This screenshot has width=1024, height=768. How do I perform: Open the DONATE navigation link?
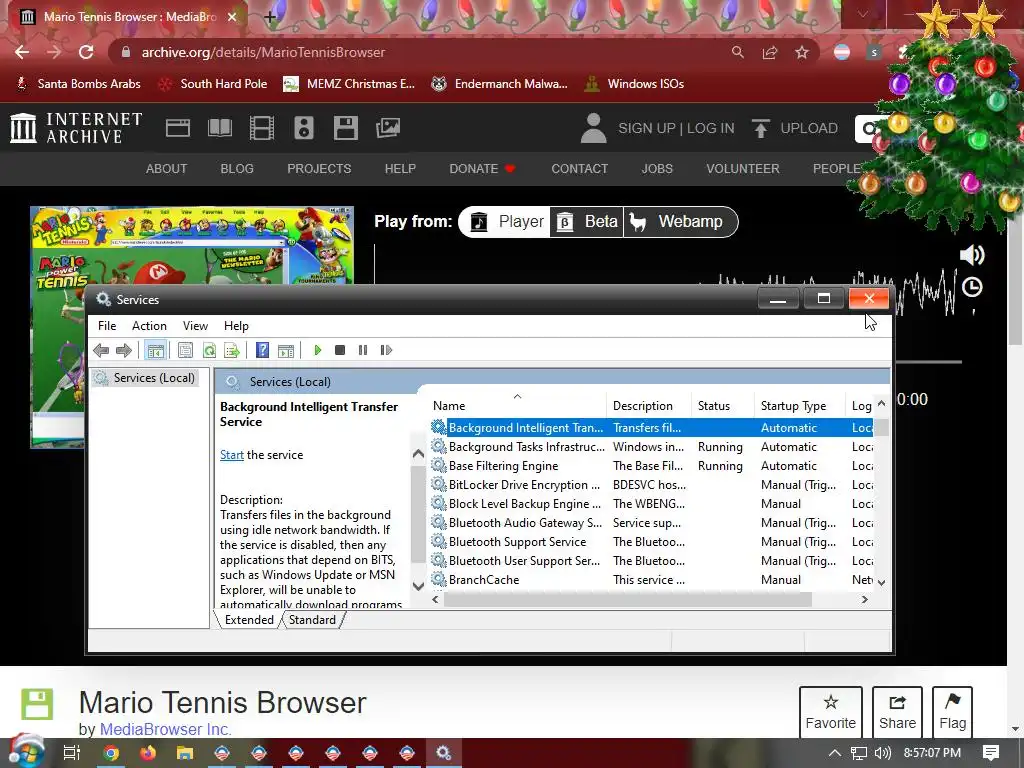[483, 169]
